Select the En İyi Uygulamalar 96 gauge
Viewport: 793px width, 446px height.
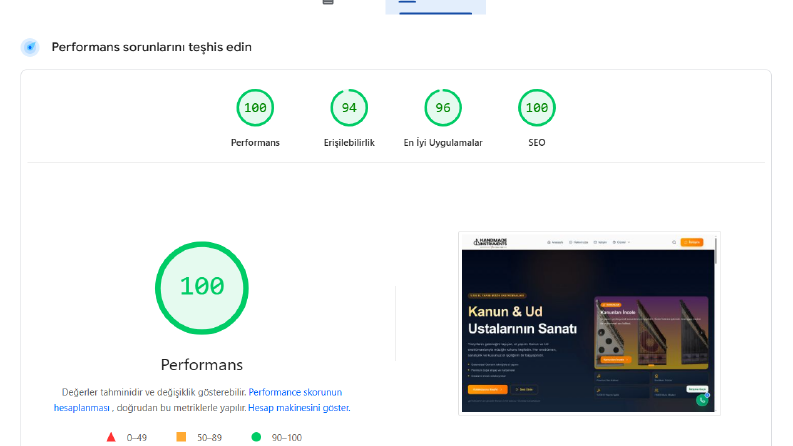point(443,108)
